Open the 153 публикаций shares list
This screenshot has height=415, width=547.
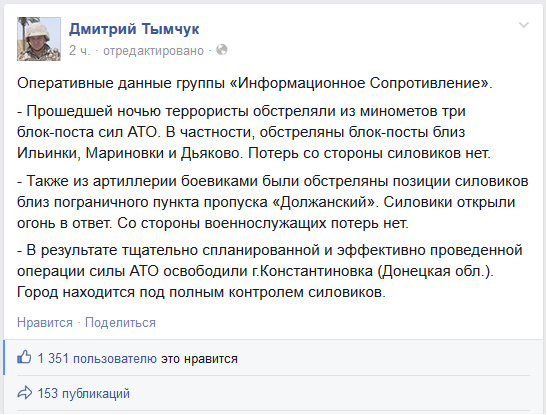coord(84,393)
